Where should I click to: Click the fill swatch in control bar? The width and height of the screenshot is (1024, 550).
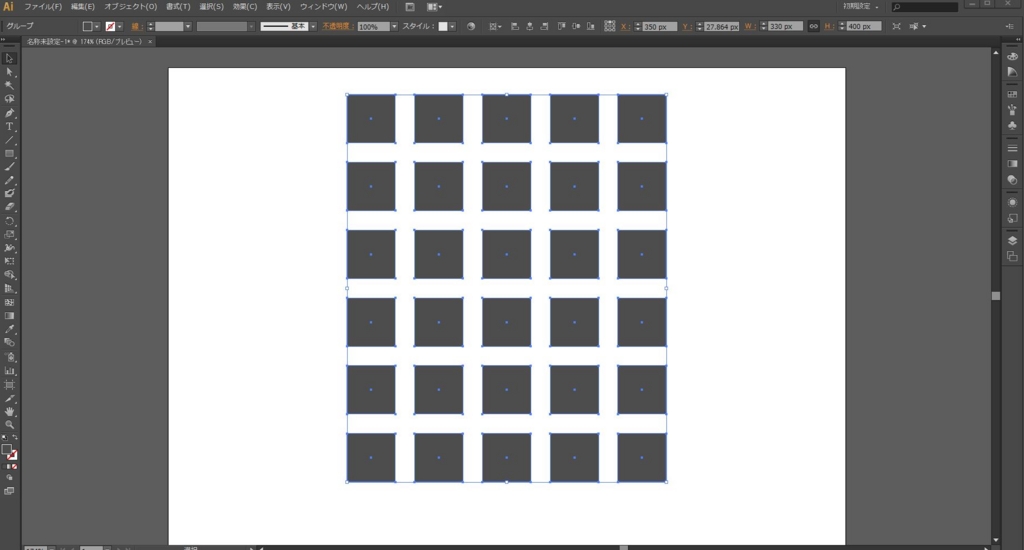[88, 27]
